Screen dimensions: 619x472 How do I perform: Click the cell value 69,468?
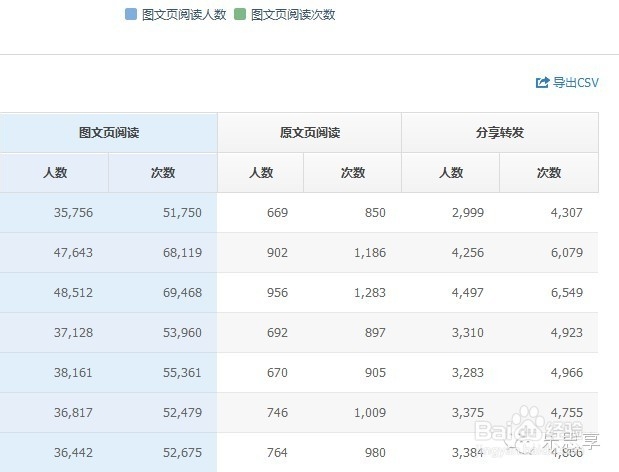[x=182, y=293]
